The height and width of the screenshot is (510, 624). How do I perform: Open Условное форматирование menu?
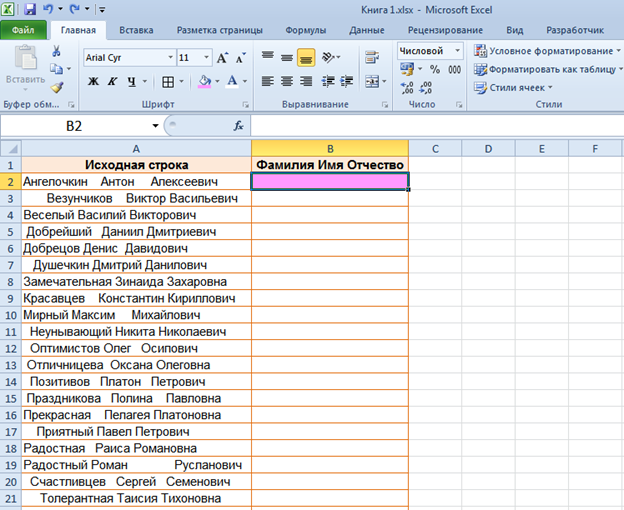pyautogui.click(x=545, y=50)
